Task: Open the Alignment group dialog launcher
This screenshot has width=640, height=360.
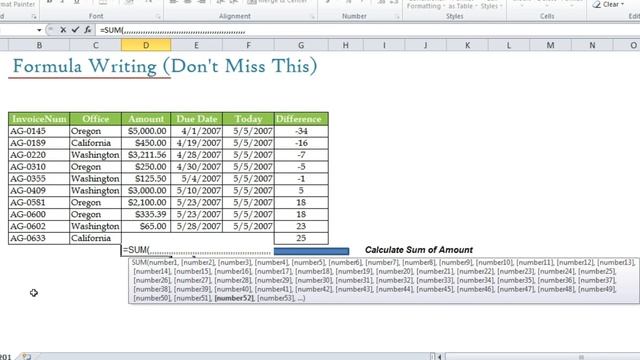Action: point(313,17)
